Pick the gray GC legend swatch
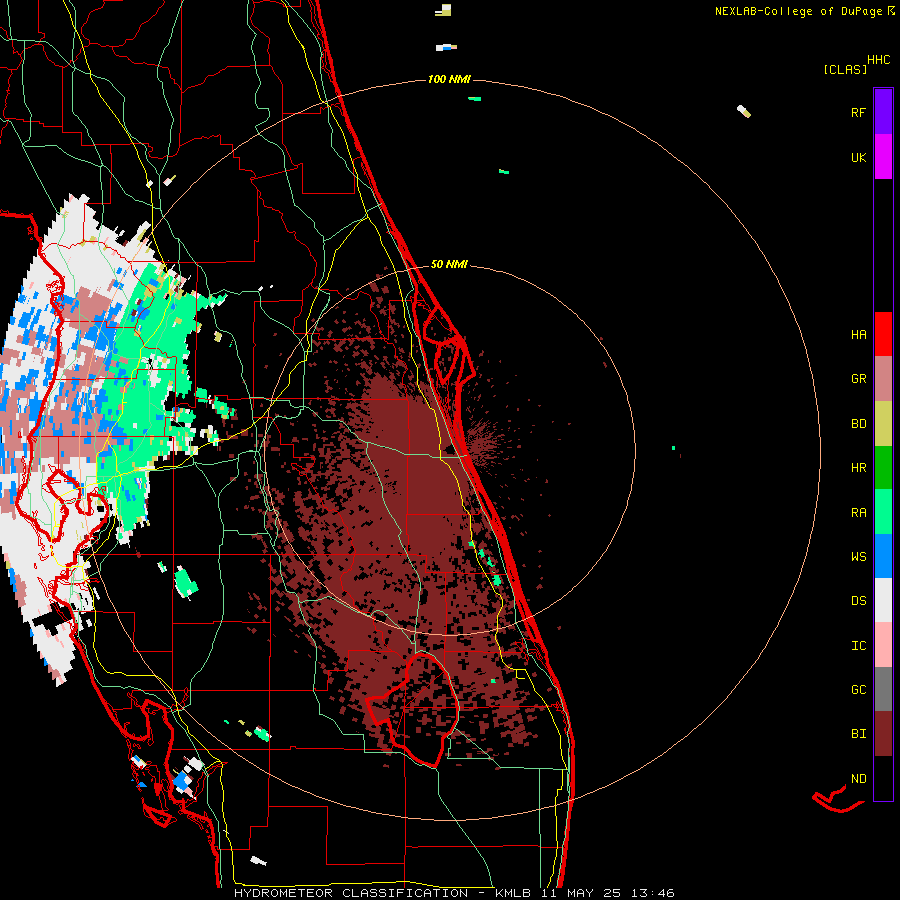The width and height of the screenshot is (900, 900). (883, 689)
